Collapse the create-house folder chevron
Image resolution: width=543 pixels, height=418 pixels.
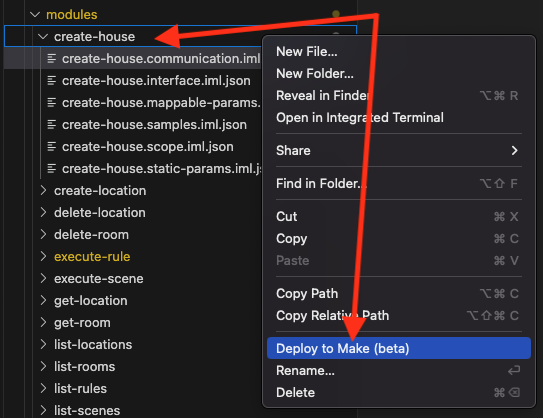coord(43,36)
